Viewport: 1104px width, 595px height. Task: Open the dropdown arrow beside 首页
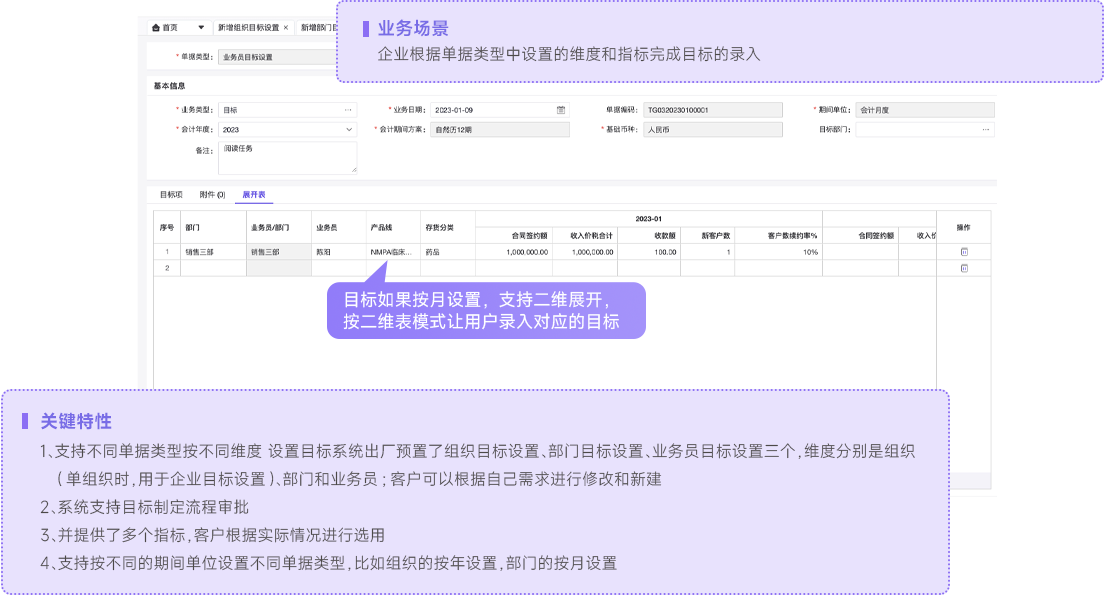(201, 28)
